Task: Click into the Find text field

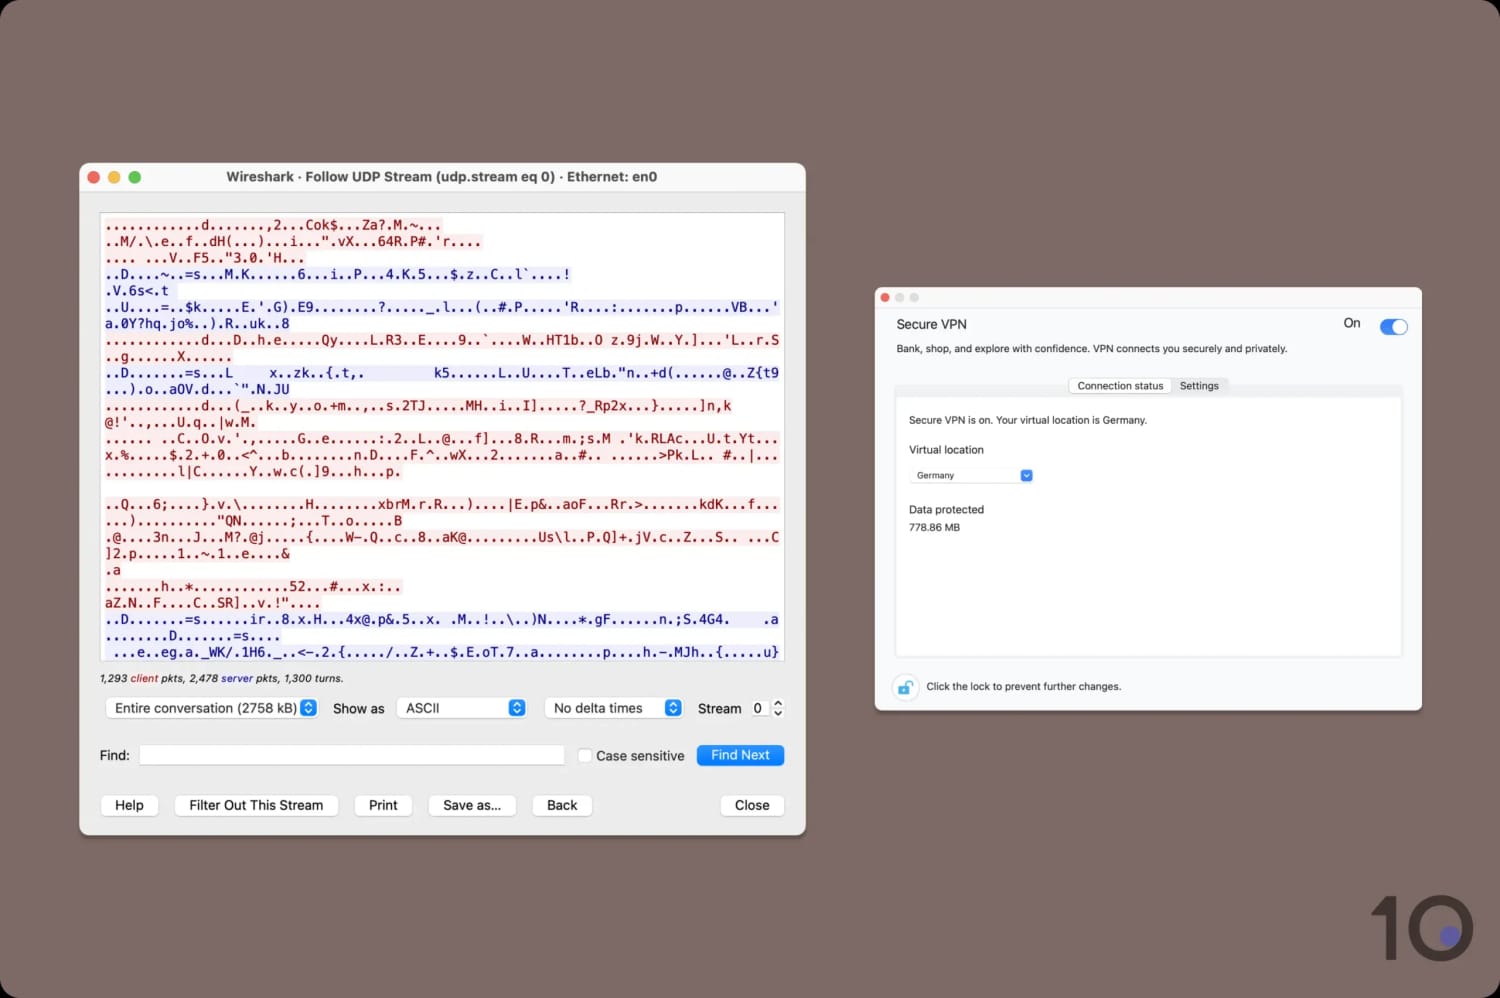Action: pos(352,755)
